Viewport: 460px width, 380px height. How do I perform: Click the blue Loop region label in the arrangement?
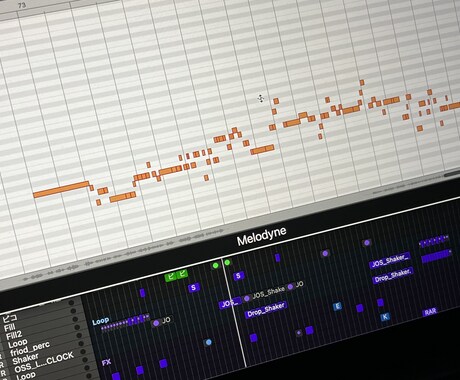[x=100, y=321]
